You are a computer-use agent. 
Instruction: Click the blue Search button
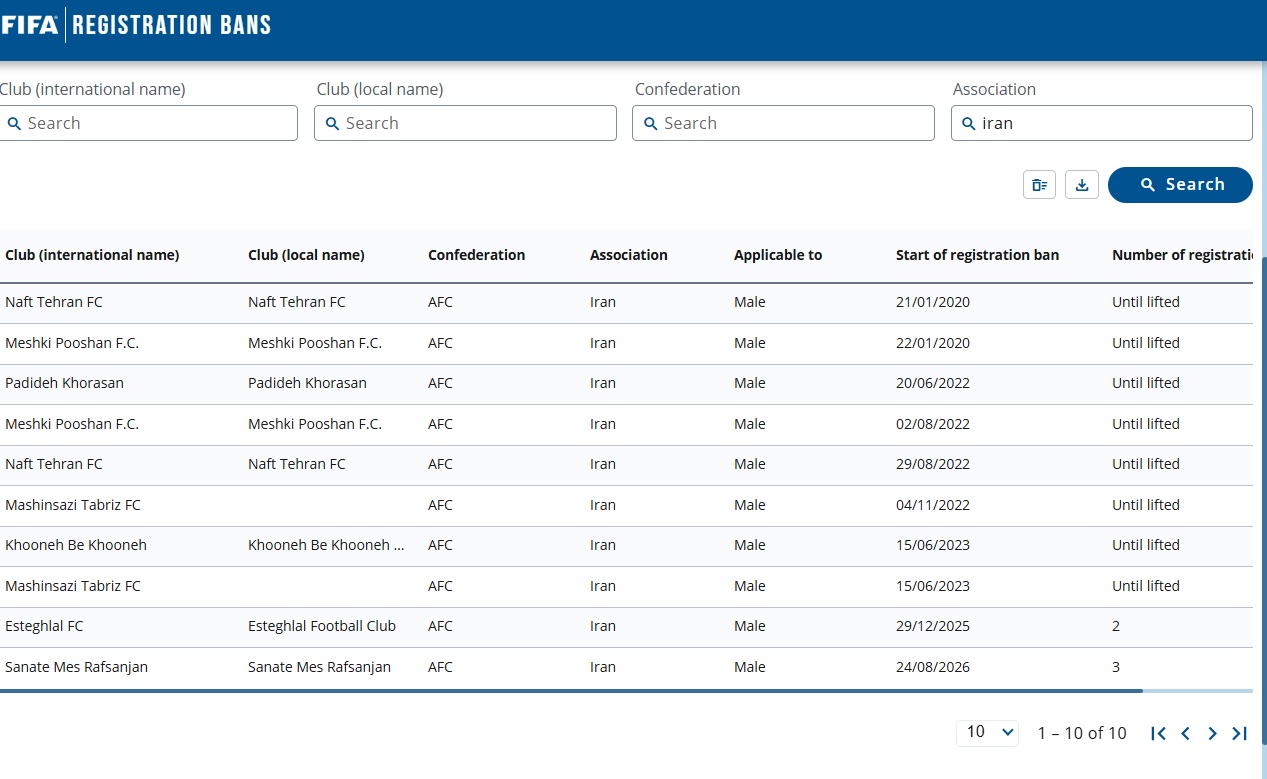click(1180, 185)
